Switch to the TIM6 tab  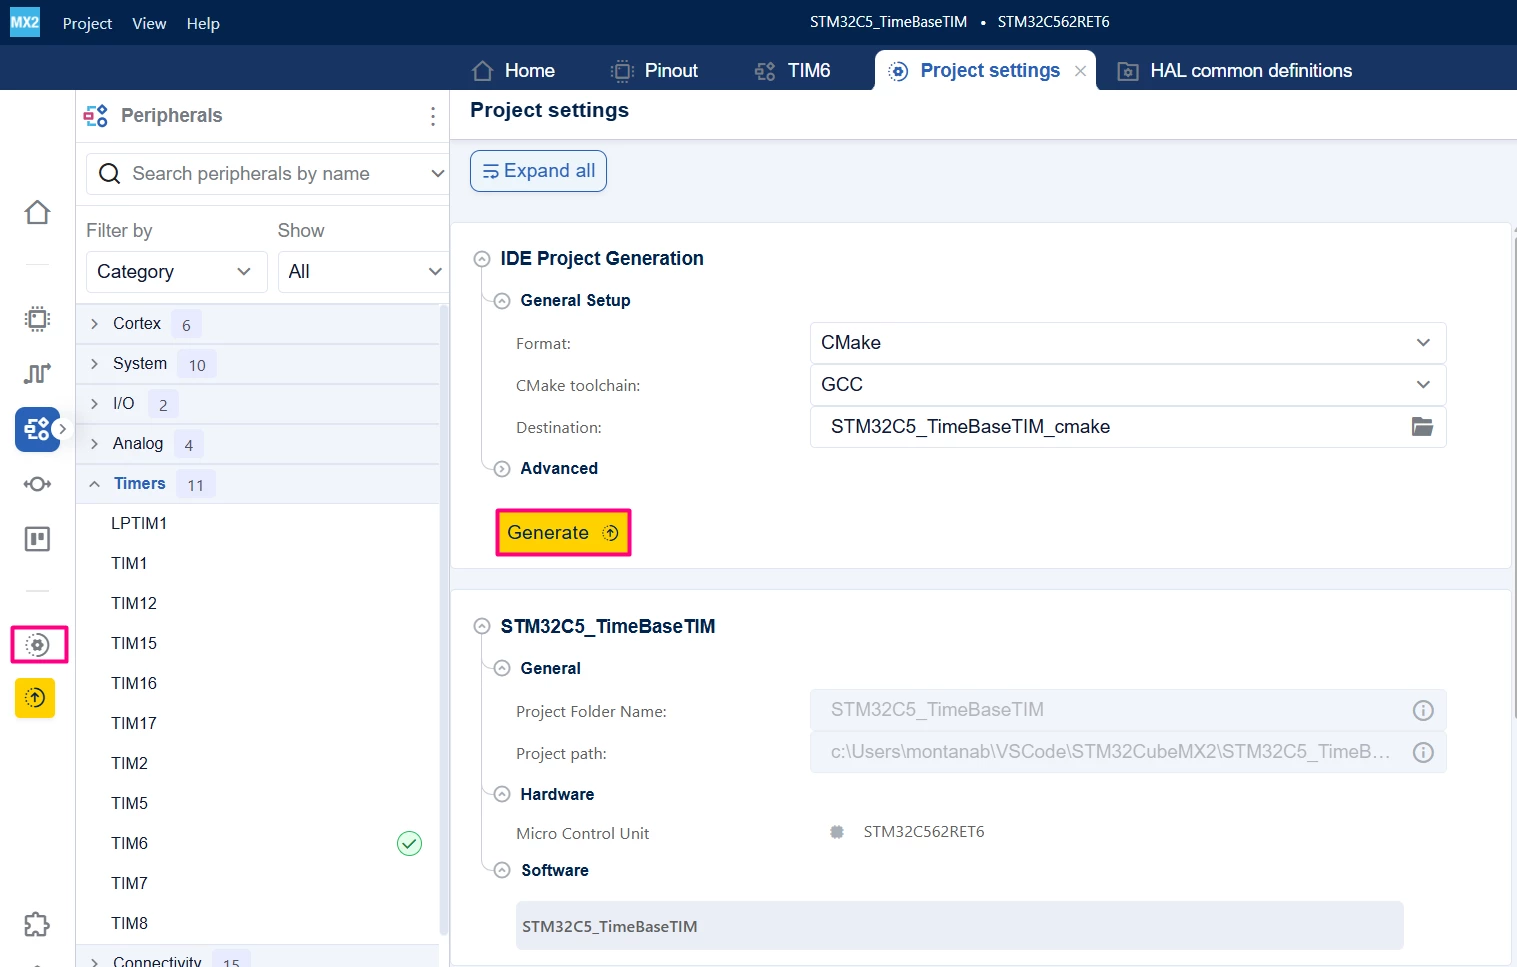(793, 71)
